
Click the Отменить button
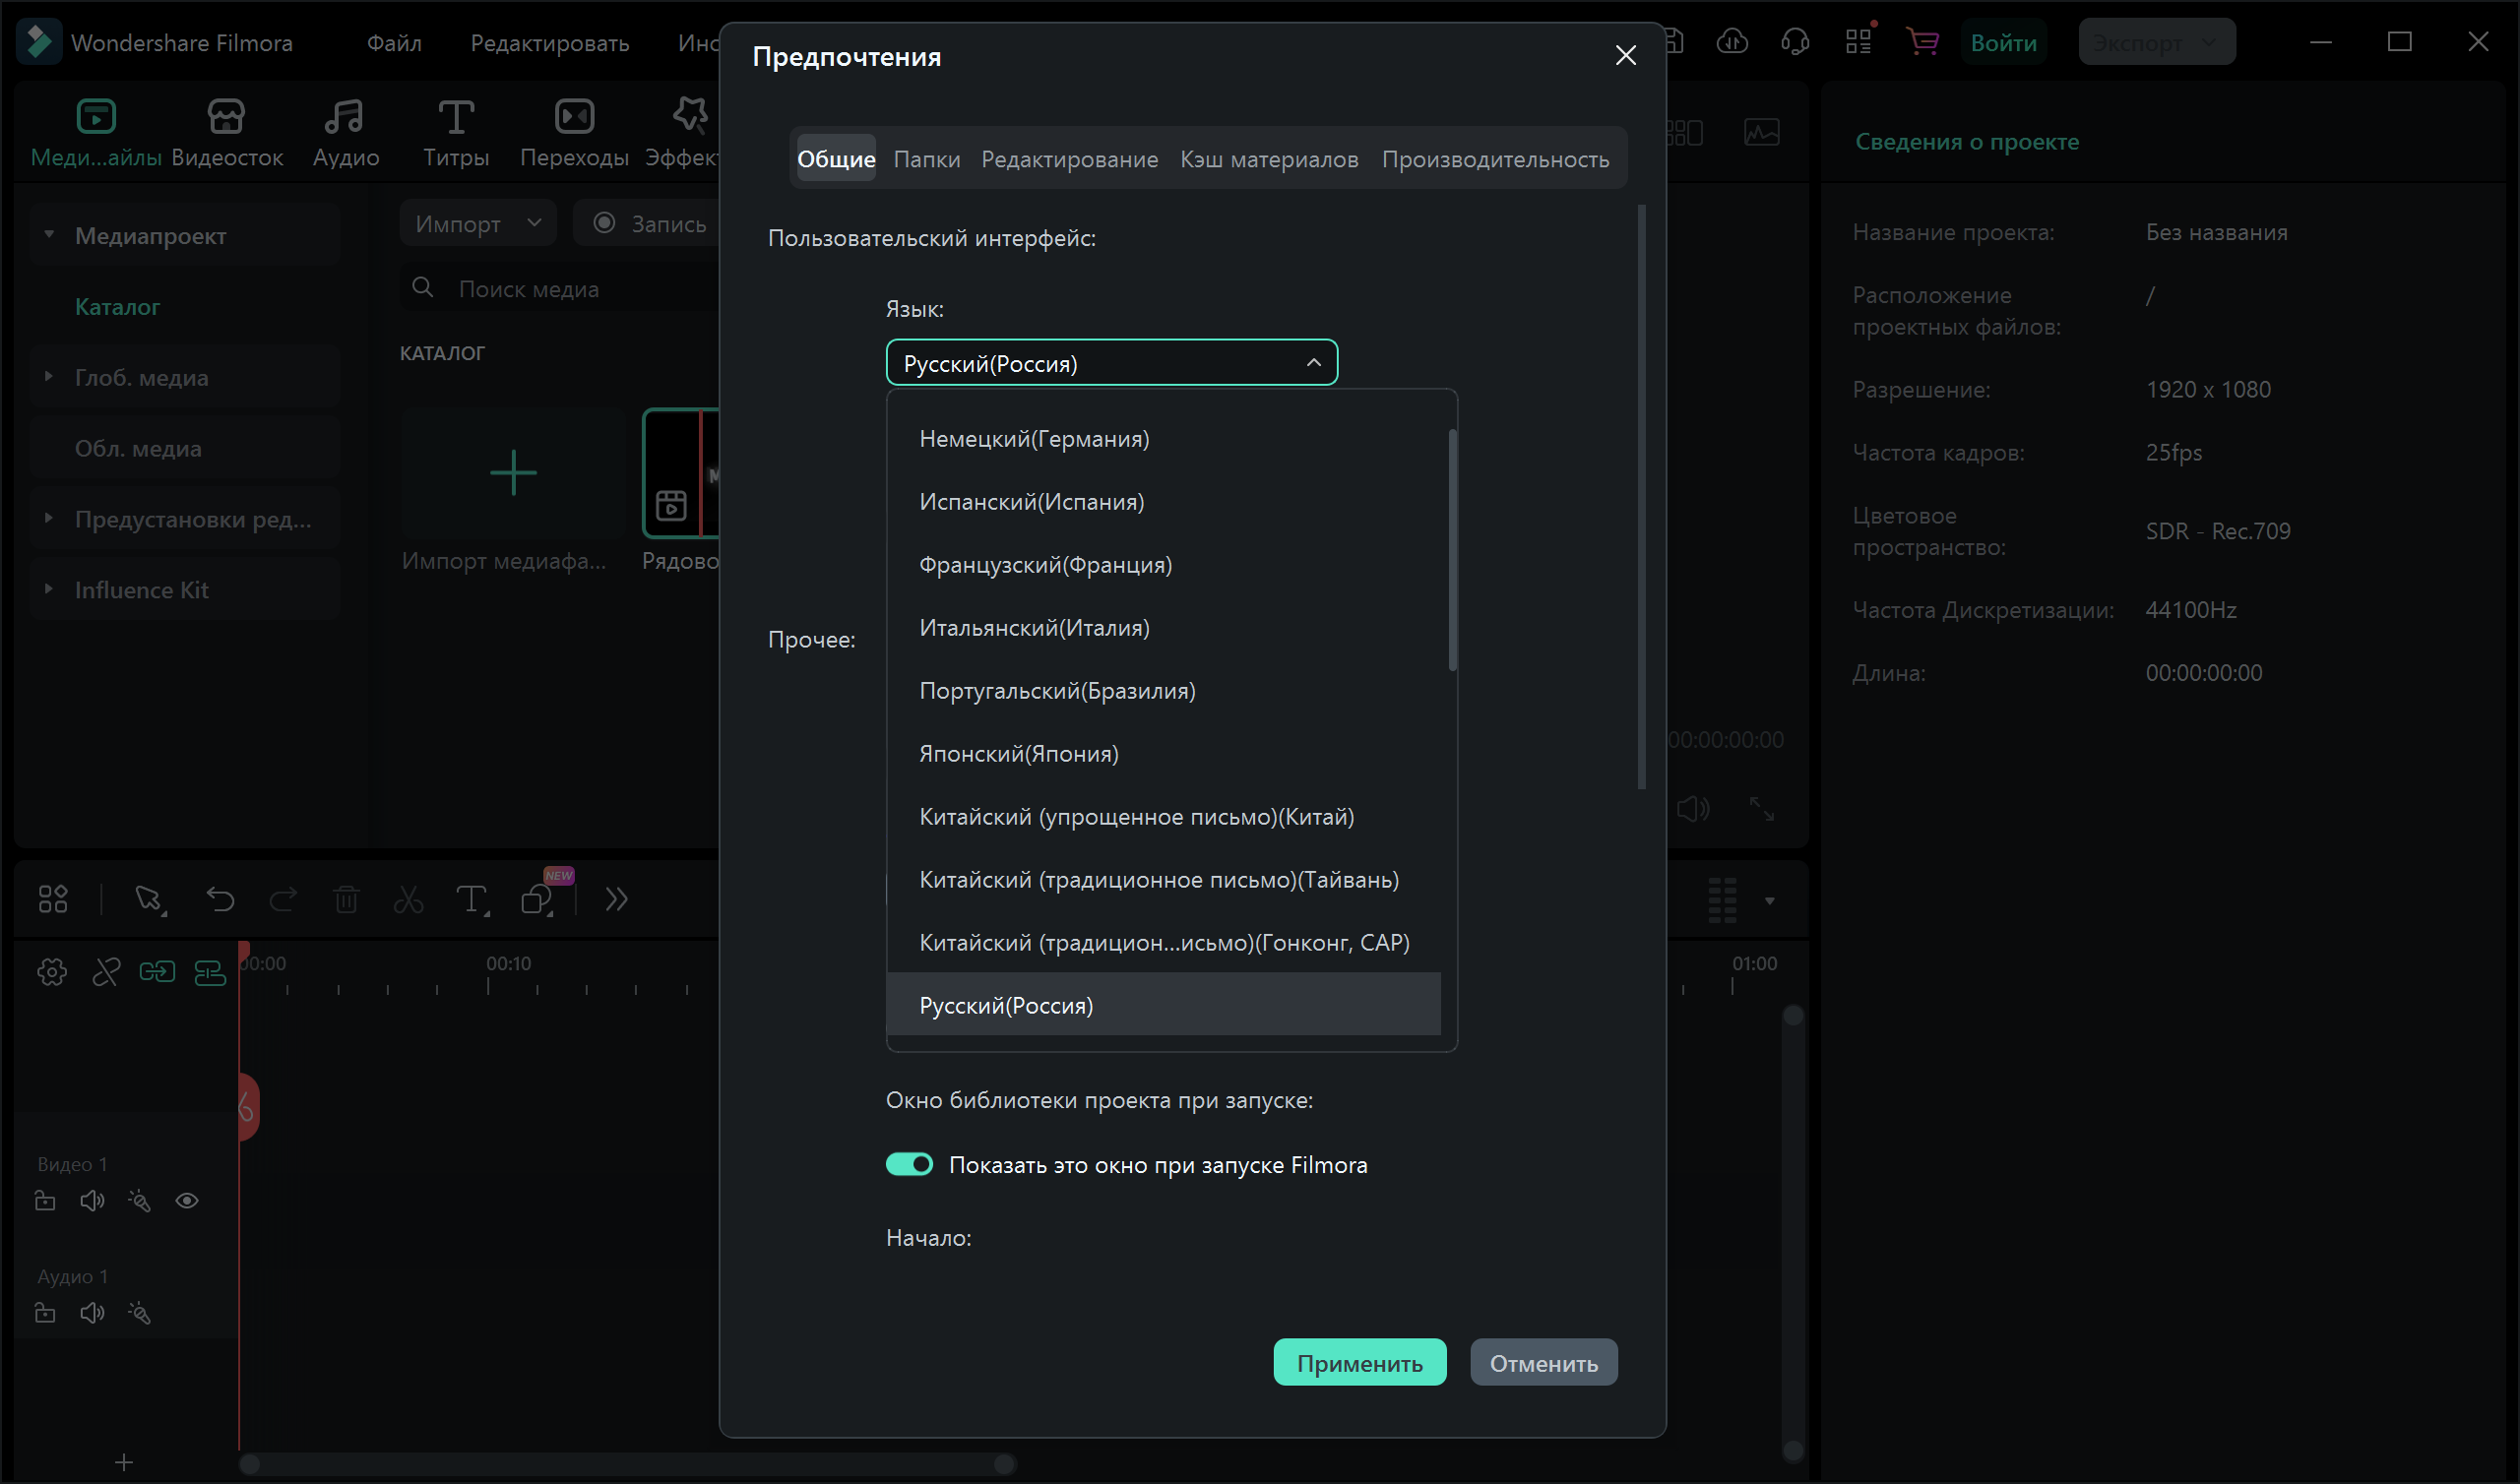click(x=1543, y=1362)
